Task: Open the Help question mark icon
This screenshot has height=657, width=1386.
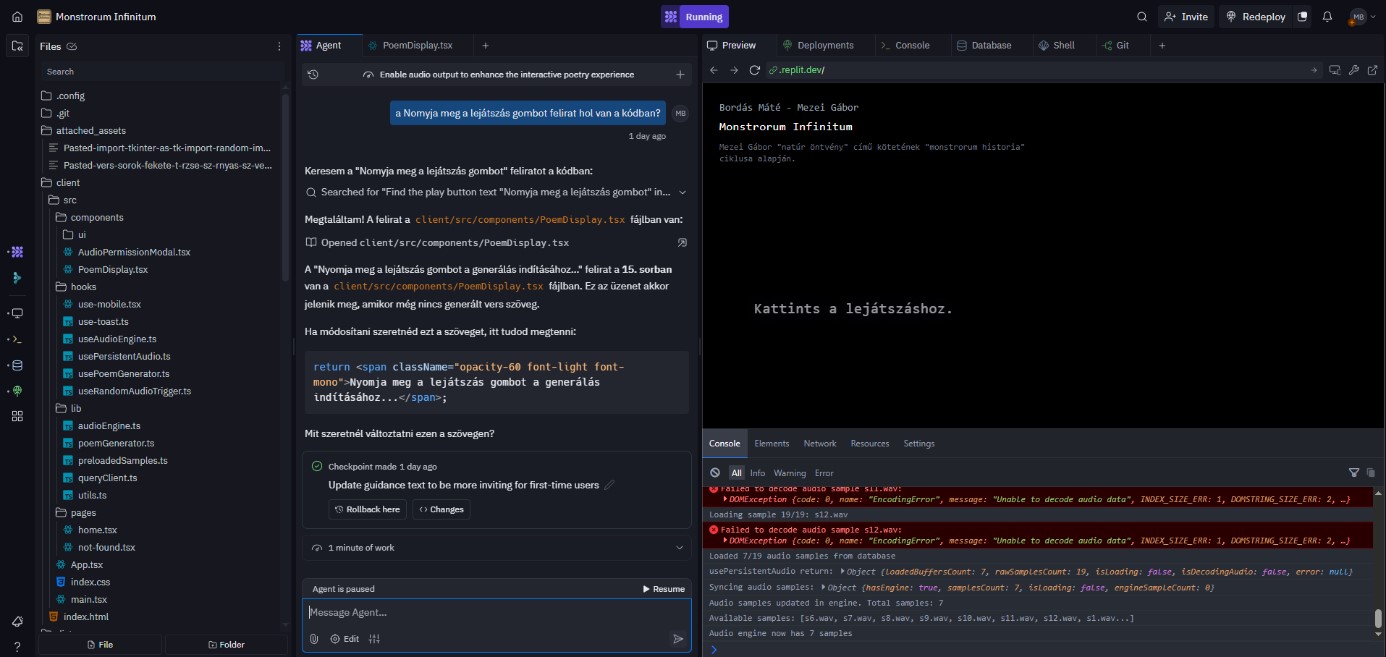Action: [x=17, y=646]
